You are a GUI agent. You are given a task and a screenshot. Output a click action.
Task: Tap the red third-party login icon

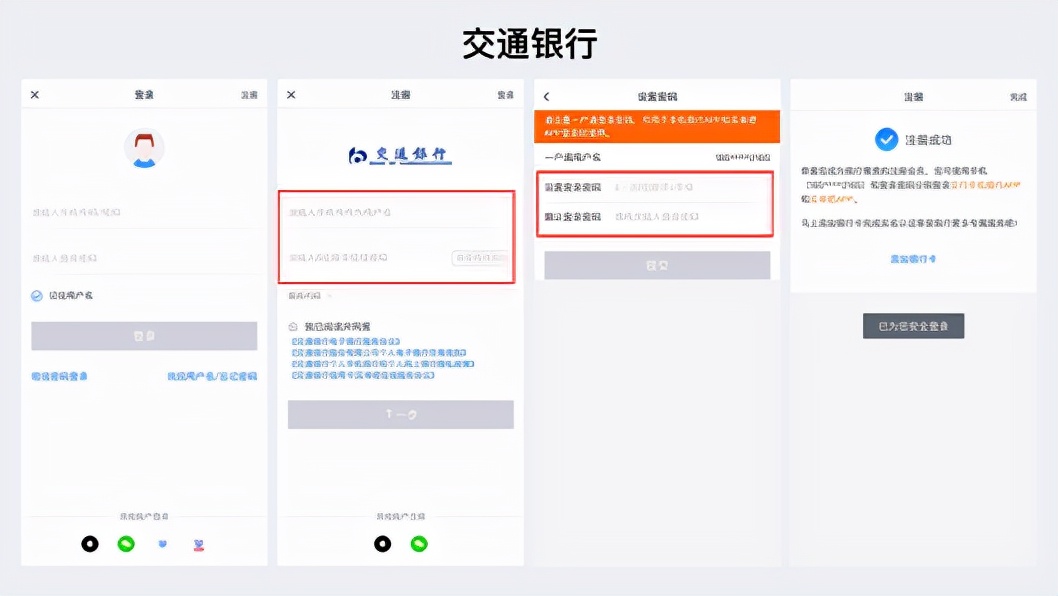[x=198, y=543]
